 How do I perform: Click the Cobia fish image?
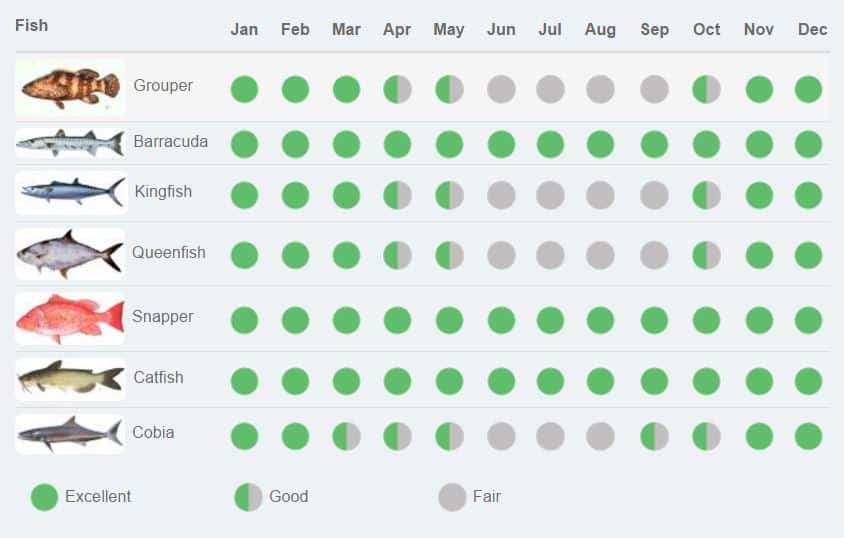[x=70, y=434]
